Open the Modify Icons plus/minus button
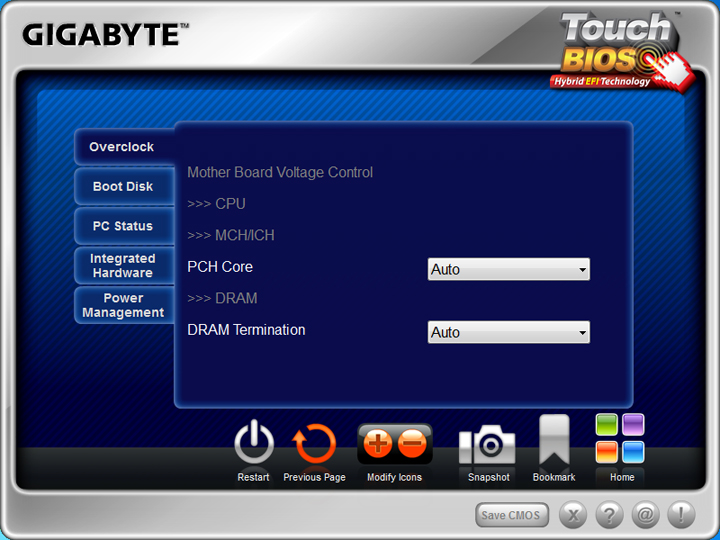The width and height of the screenshot is (720, 540). click(395, 443)
